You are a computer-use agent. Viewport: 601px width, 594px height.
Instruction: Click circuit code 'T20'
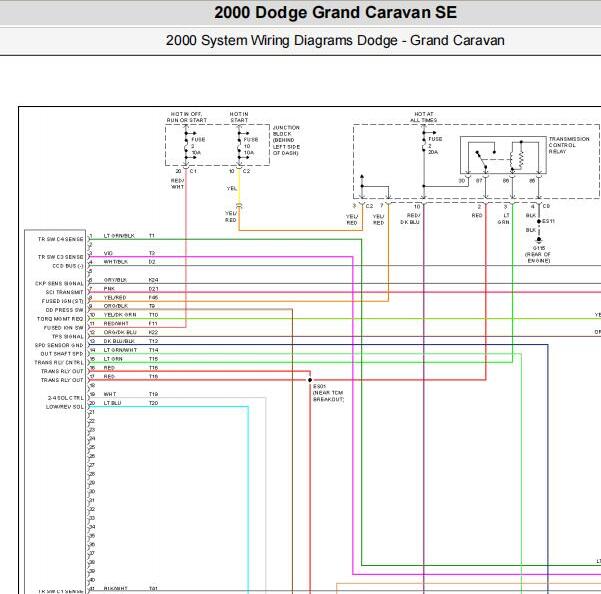(153, 403)
